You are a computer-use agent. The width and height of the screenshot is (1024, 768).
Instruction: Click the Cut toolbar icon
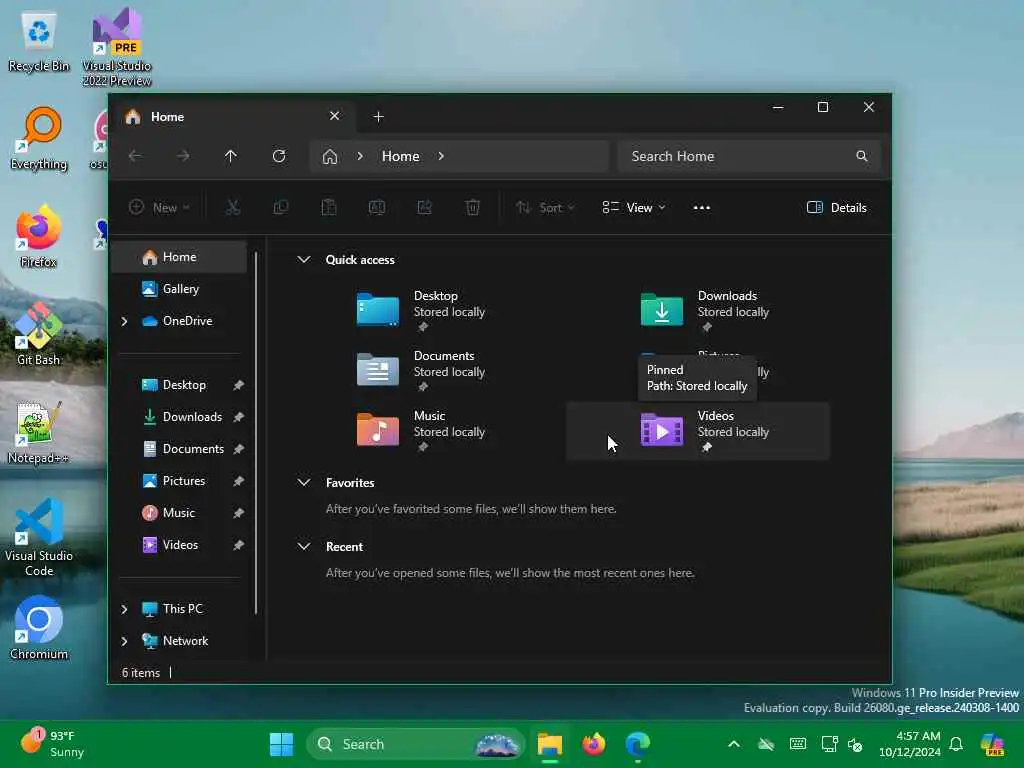coord(232,208)
